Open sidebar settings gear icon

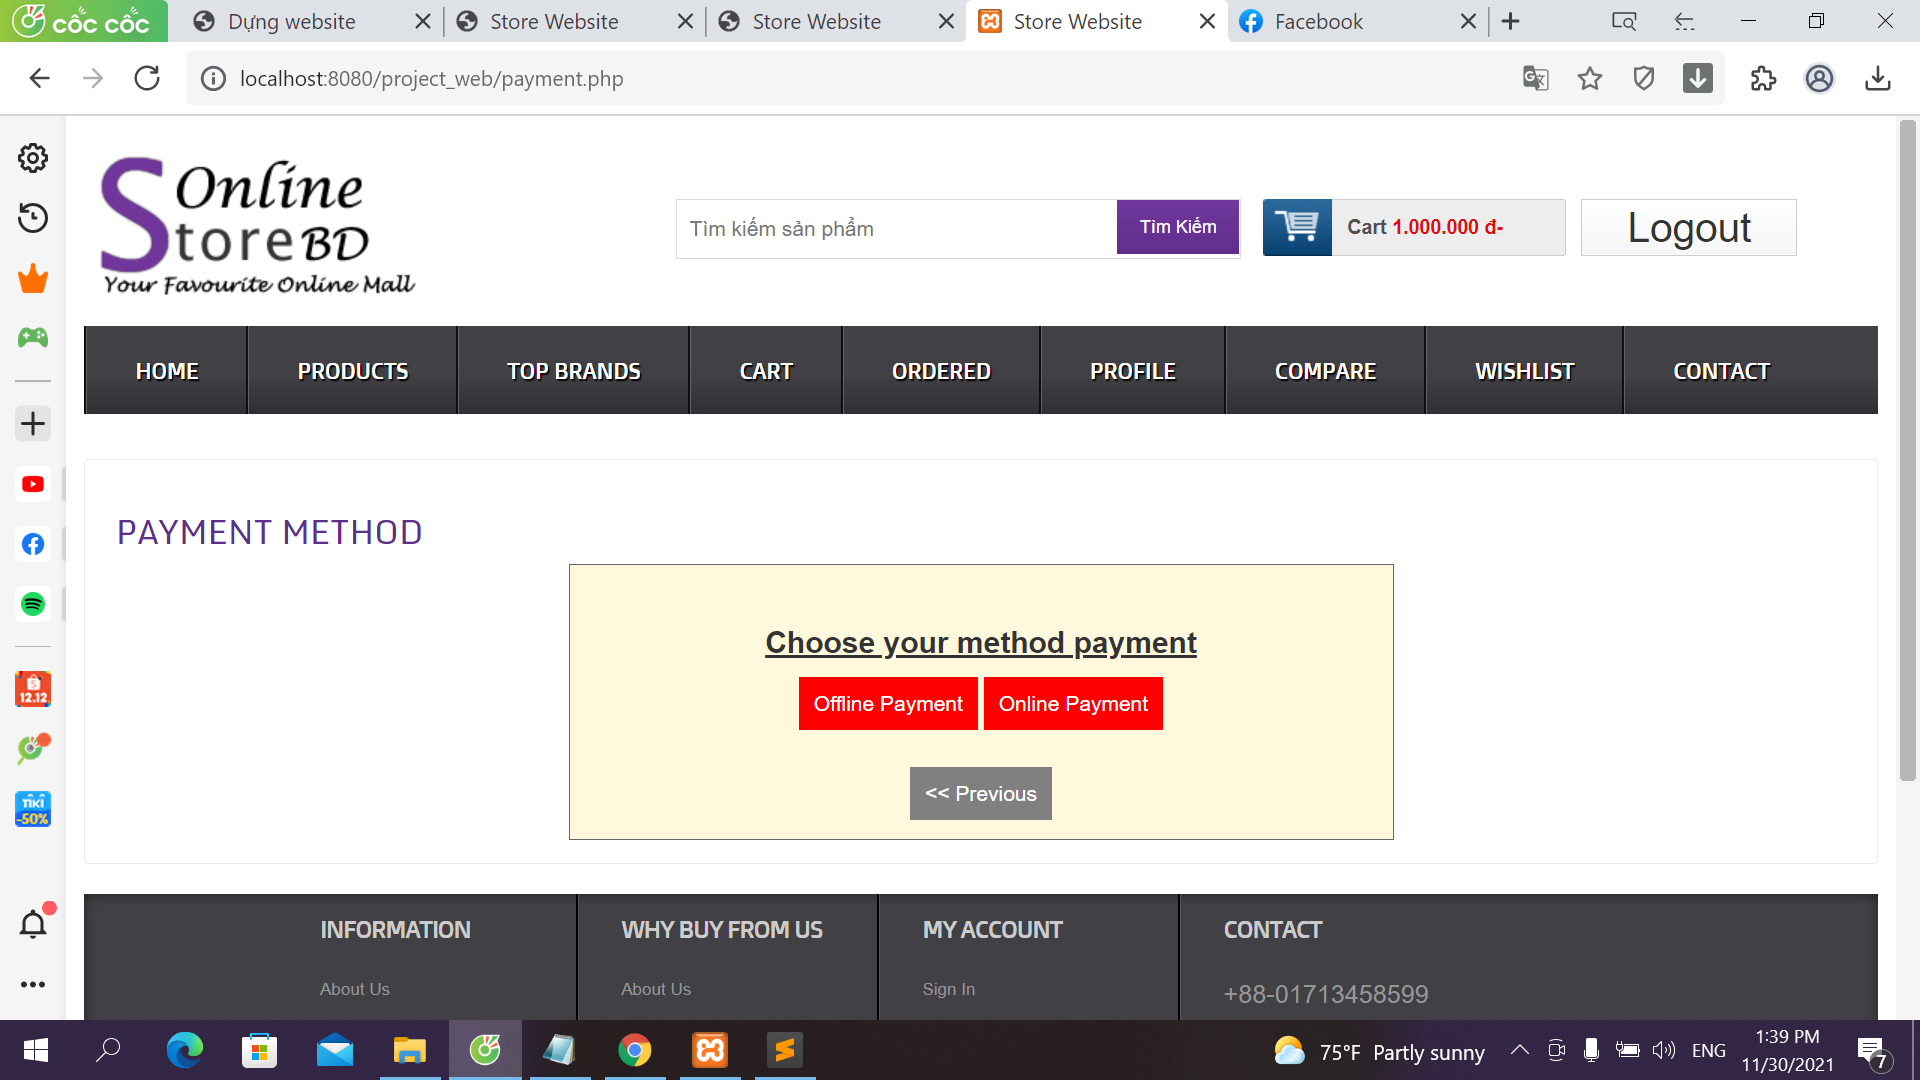(x=33, y=158)
